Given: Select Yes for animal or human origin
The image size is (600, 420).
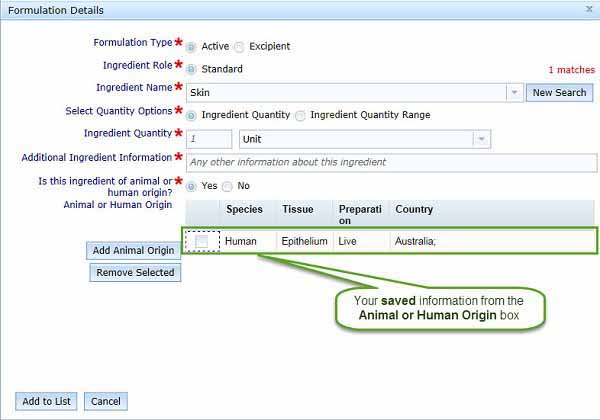Looking at the screenshot, I should [192, 186].
